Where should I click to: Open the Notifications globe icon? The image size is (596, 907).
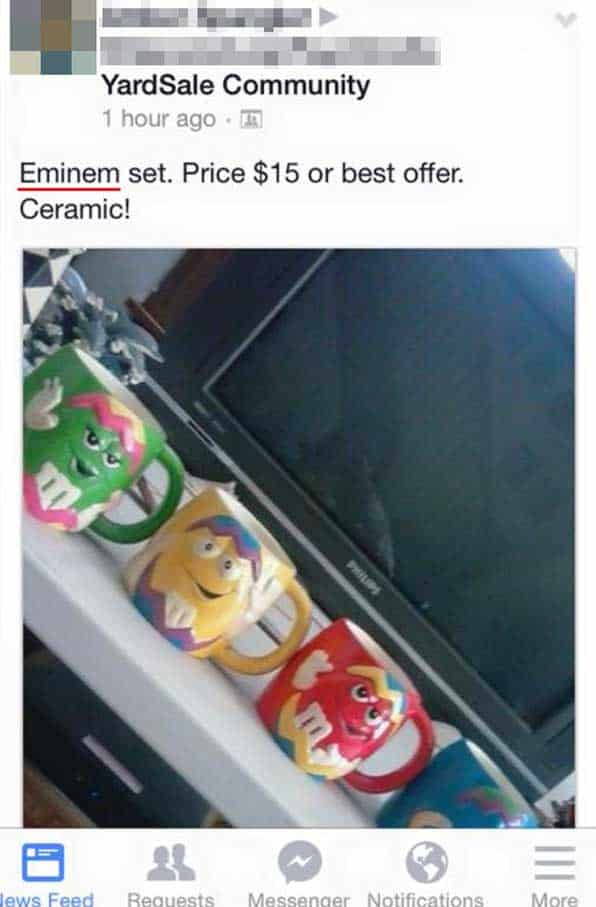point(426,862)
